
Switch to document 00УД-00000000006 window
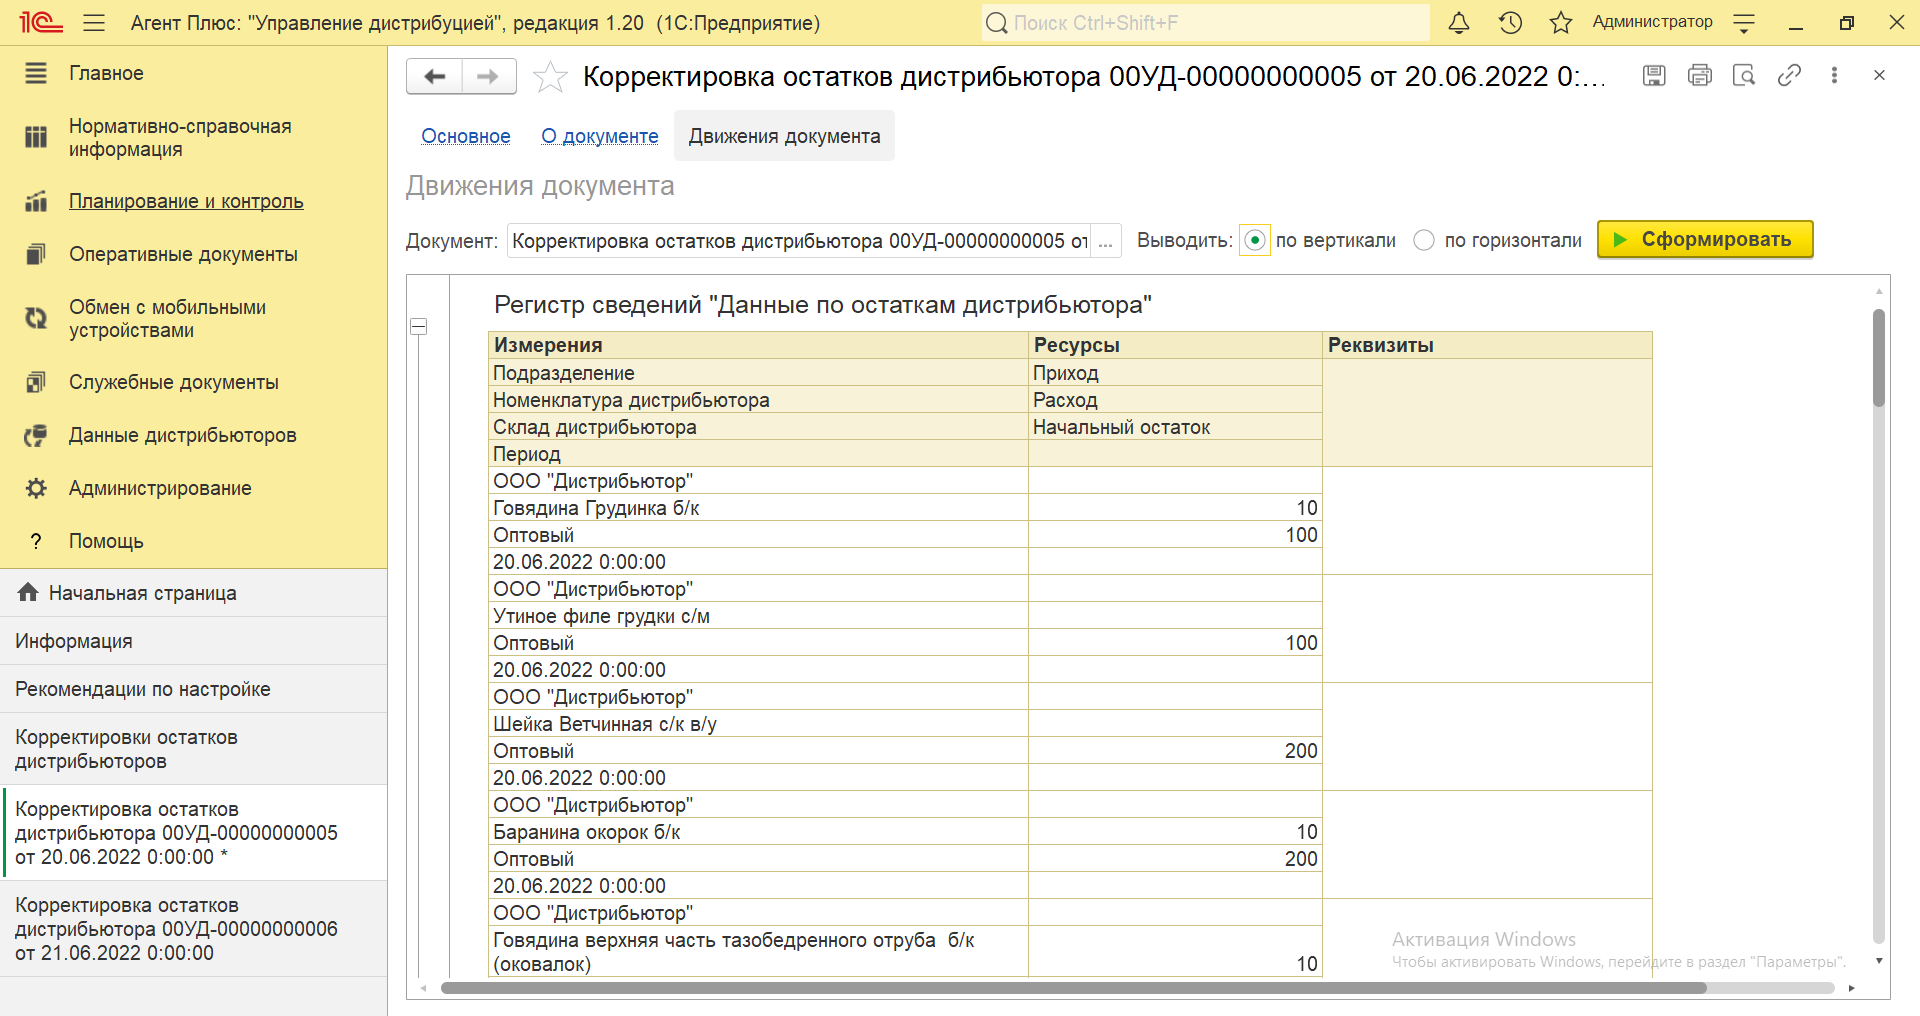pyautogui.click(x=193, y=929)
